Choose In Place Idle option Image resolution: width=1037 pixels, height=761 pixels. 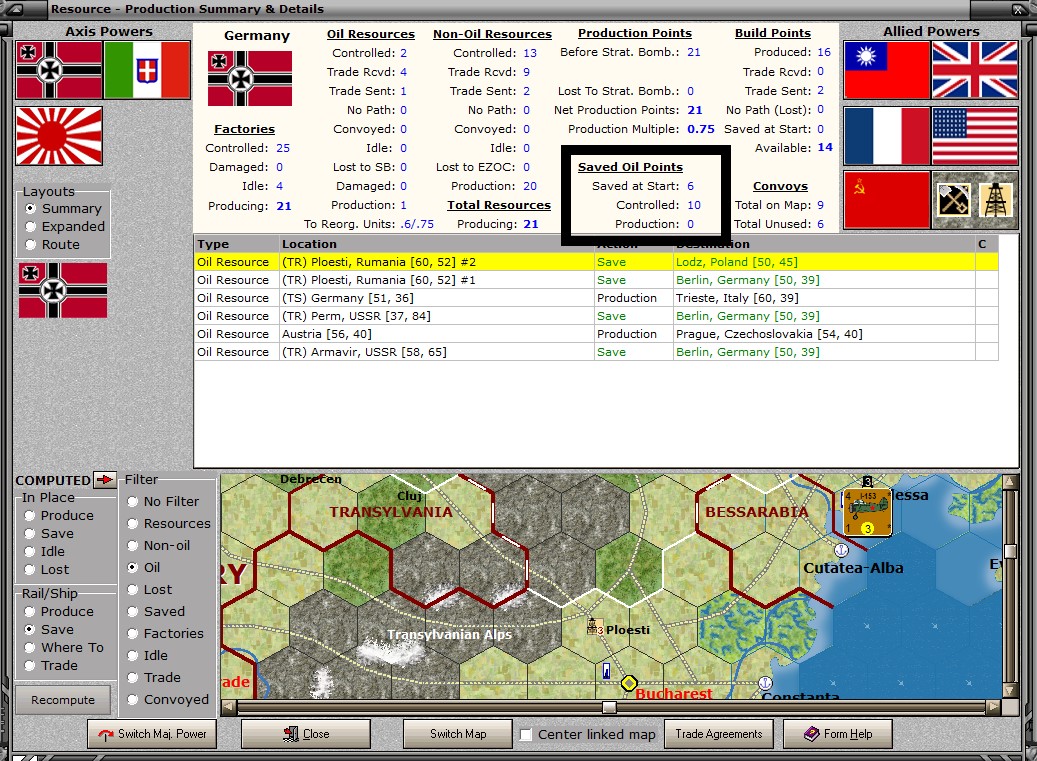(x=30, y=551)
